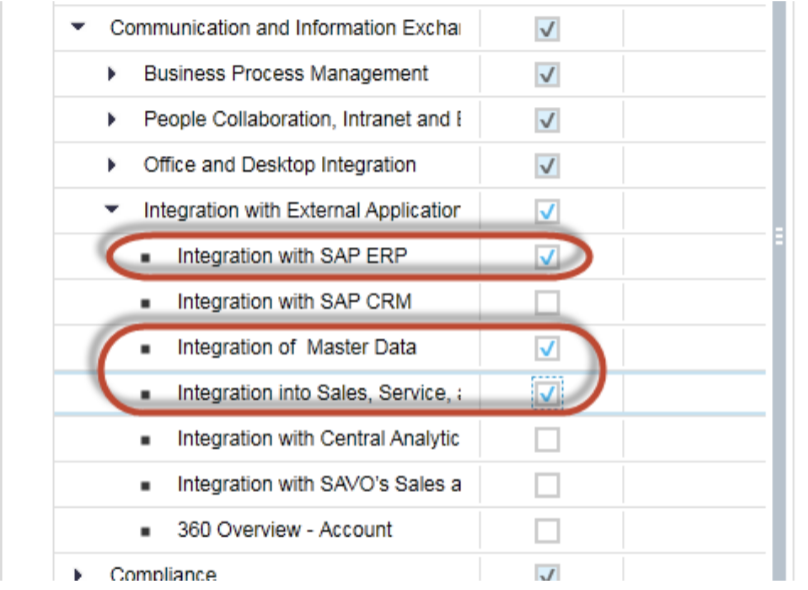Expand Office and Desktop Integration node
Viewport: 808px width, 590px height.
click(x=112, y=165)
